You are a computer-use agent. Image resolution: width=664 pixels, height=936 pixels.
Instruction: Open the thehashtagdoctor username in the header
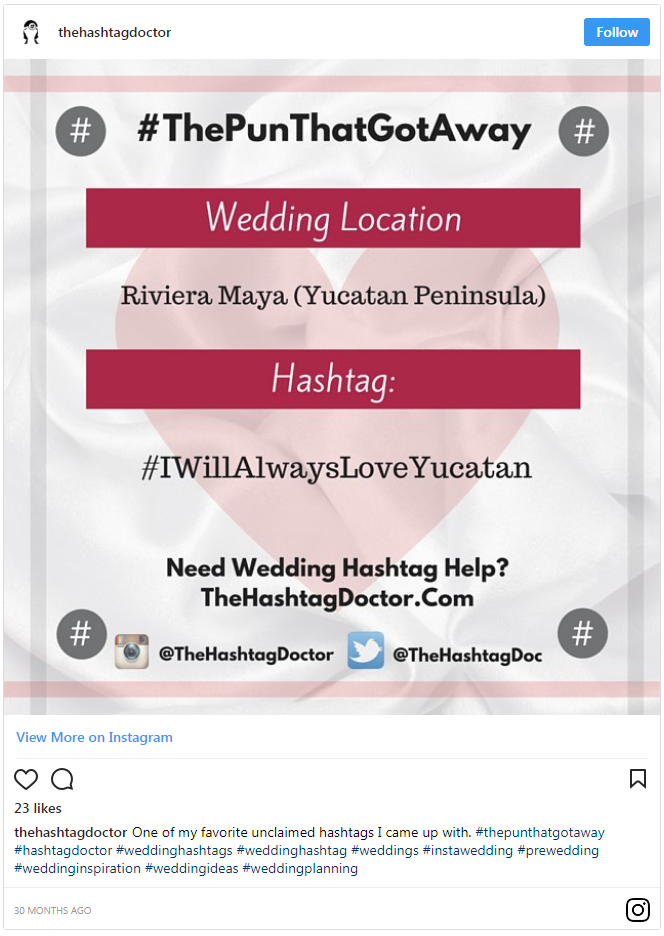point(114,32)
